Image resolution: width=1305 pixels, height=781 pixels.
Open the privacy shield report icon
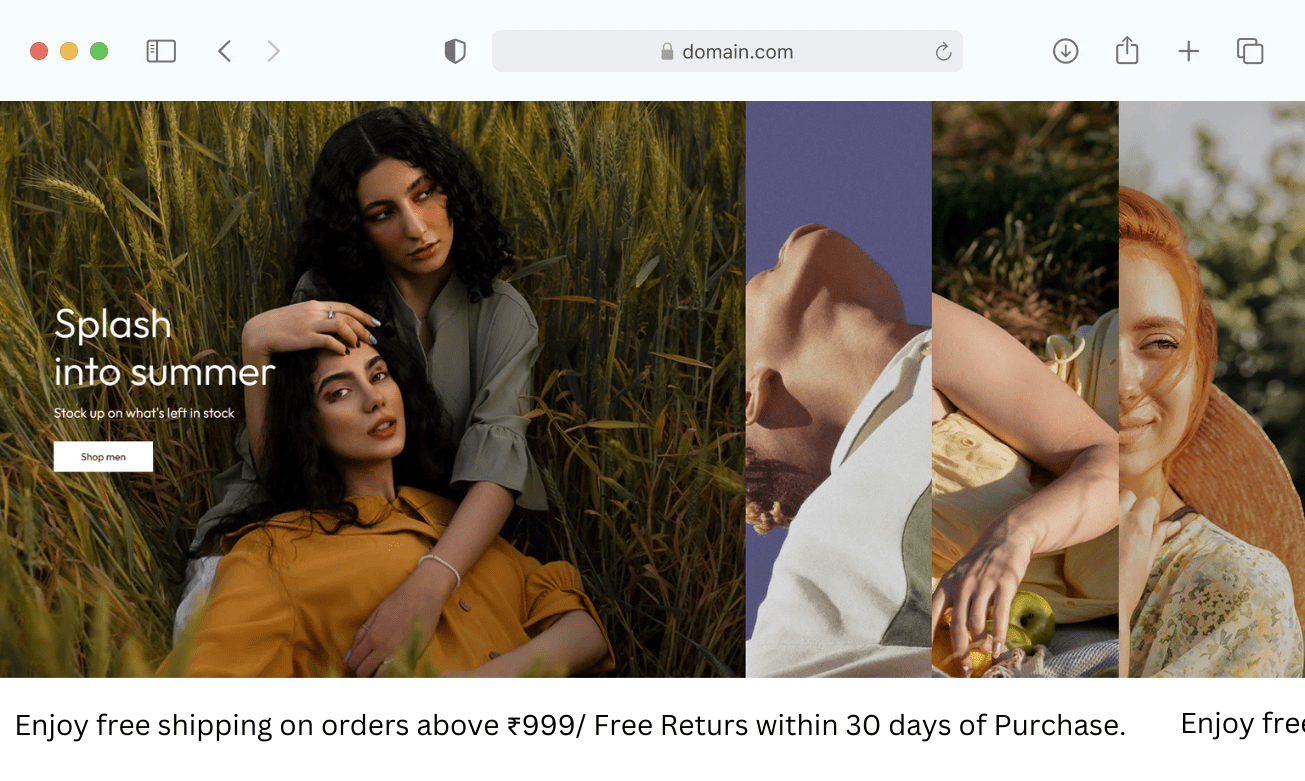[455, 51]
